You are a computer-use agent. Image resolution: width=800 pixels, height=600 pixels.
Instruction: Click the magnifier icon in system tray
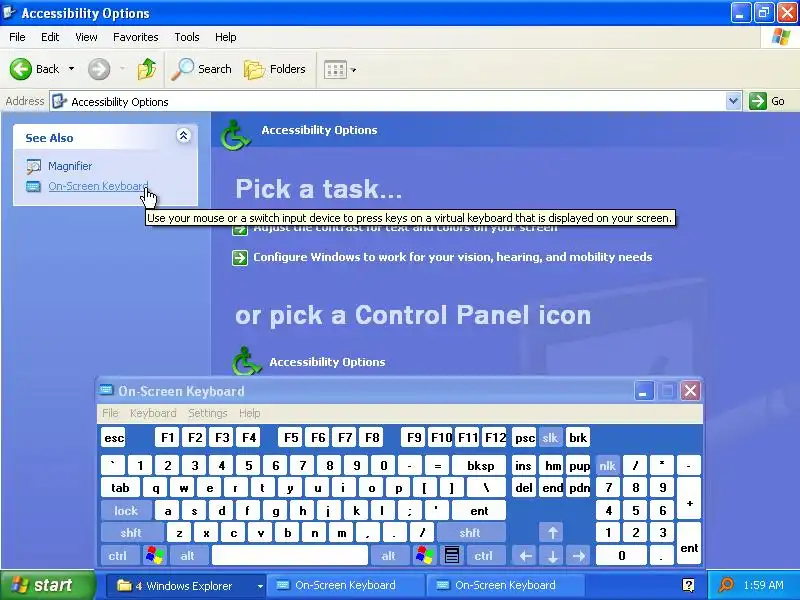point(726,585)
